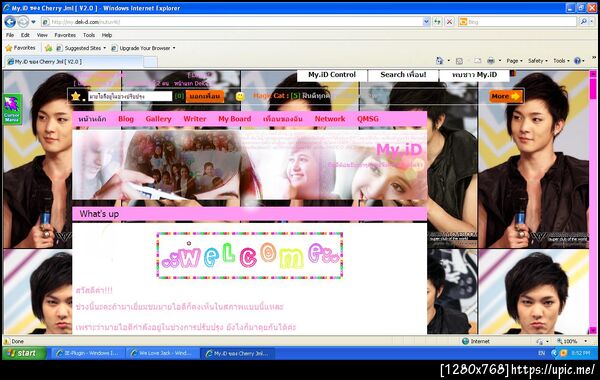Click the Refresh icon beside the address bar
Image resolution: width=600 pixels, height=380 pixels.
pos(437,22)
